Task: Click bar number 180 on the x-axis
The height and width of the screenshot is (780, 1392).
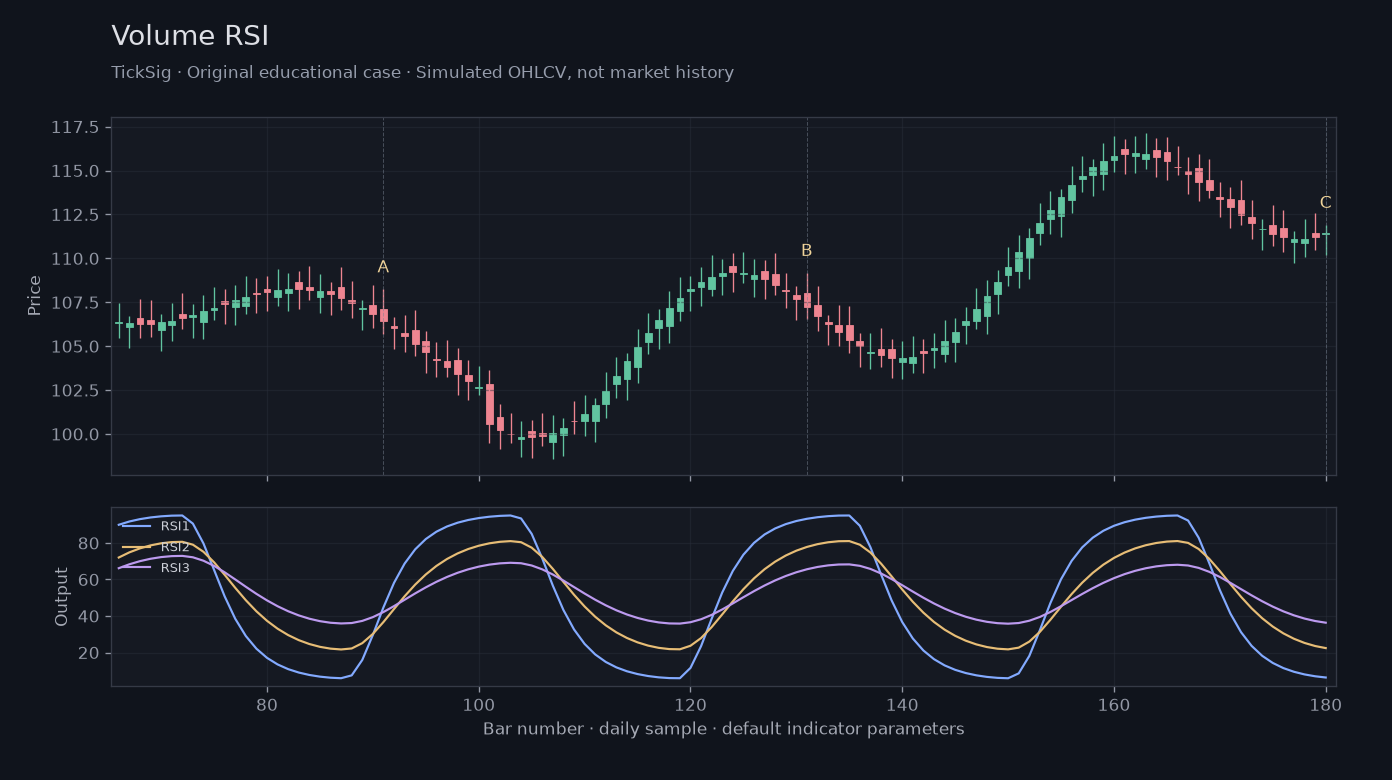Action: (1325, 704)
